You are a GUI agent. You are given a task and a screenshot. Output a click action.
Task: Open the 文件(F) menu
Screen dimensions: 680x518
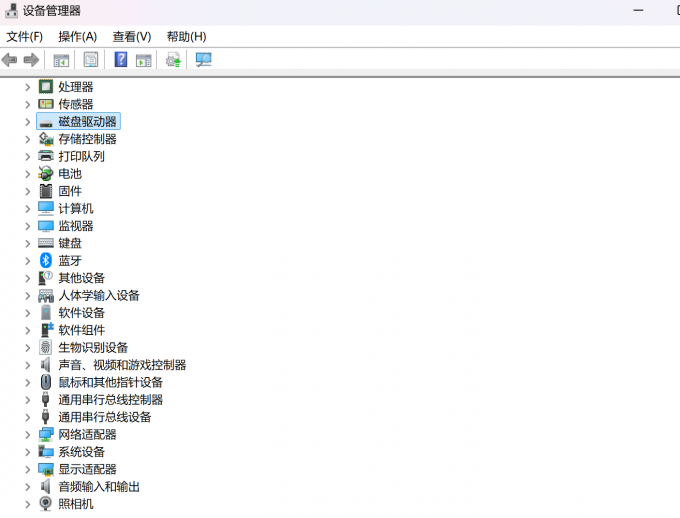[25, 37]
